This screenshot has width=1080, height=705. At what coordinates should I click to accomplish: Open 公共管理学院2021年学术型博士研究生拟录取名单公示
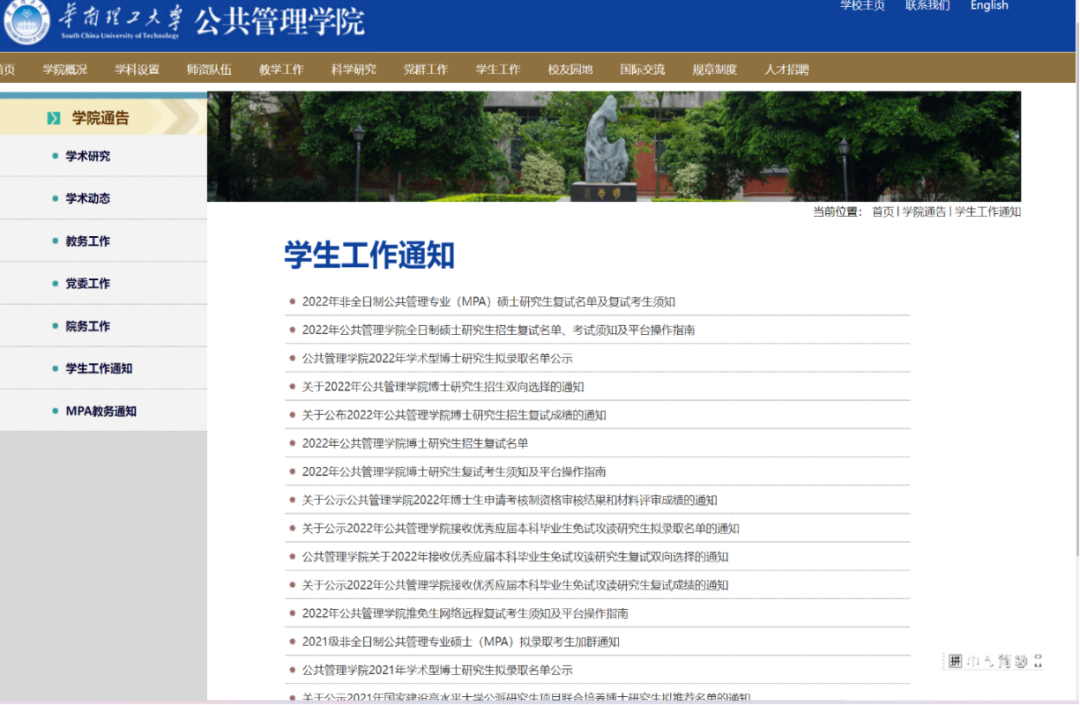(x=437, y=670)
